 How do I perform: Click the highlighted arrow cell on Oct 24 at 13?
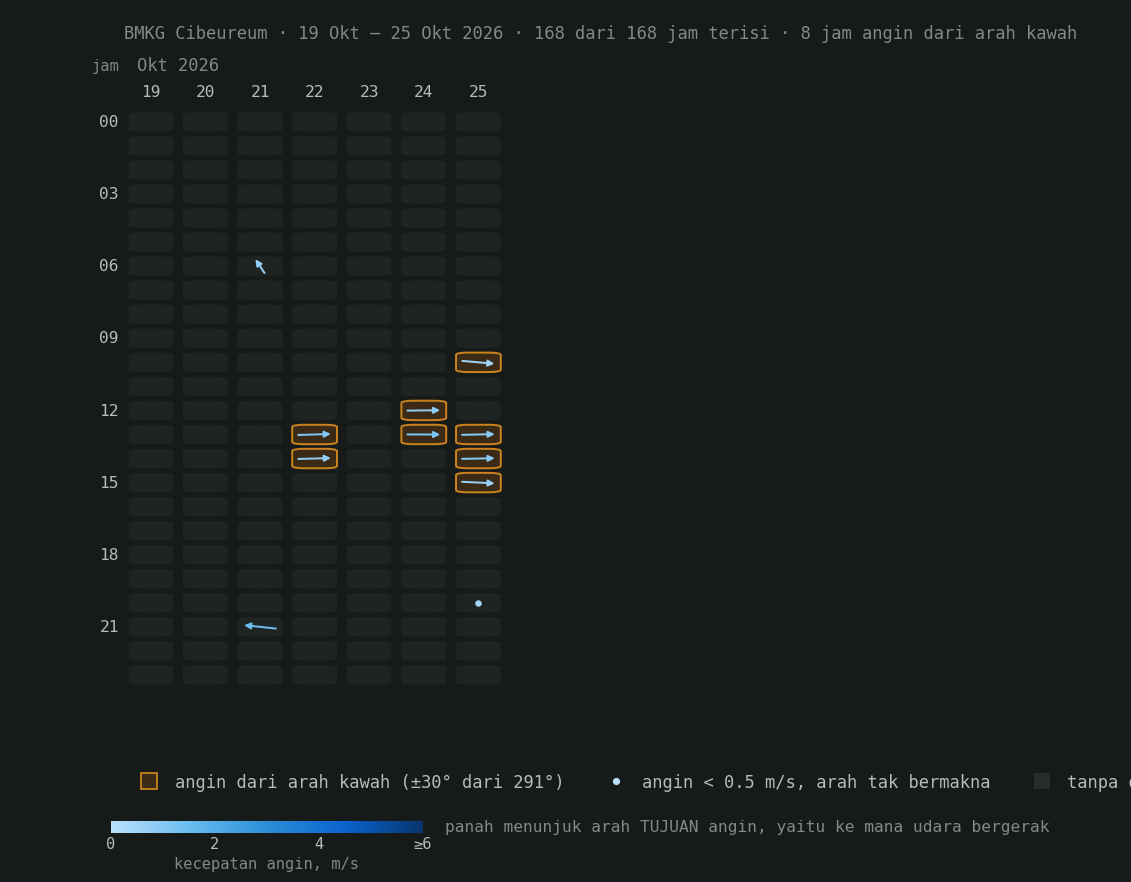(x=423, y=434)
